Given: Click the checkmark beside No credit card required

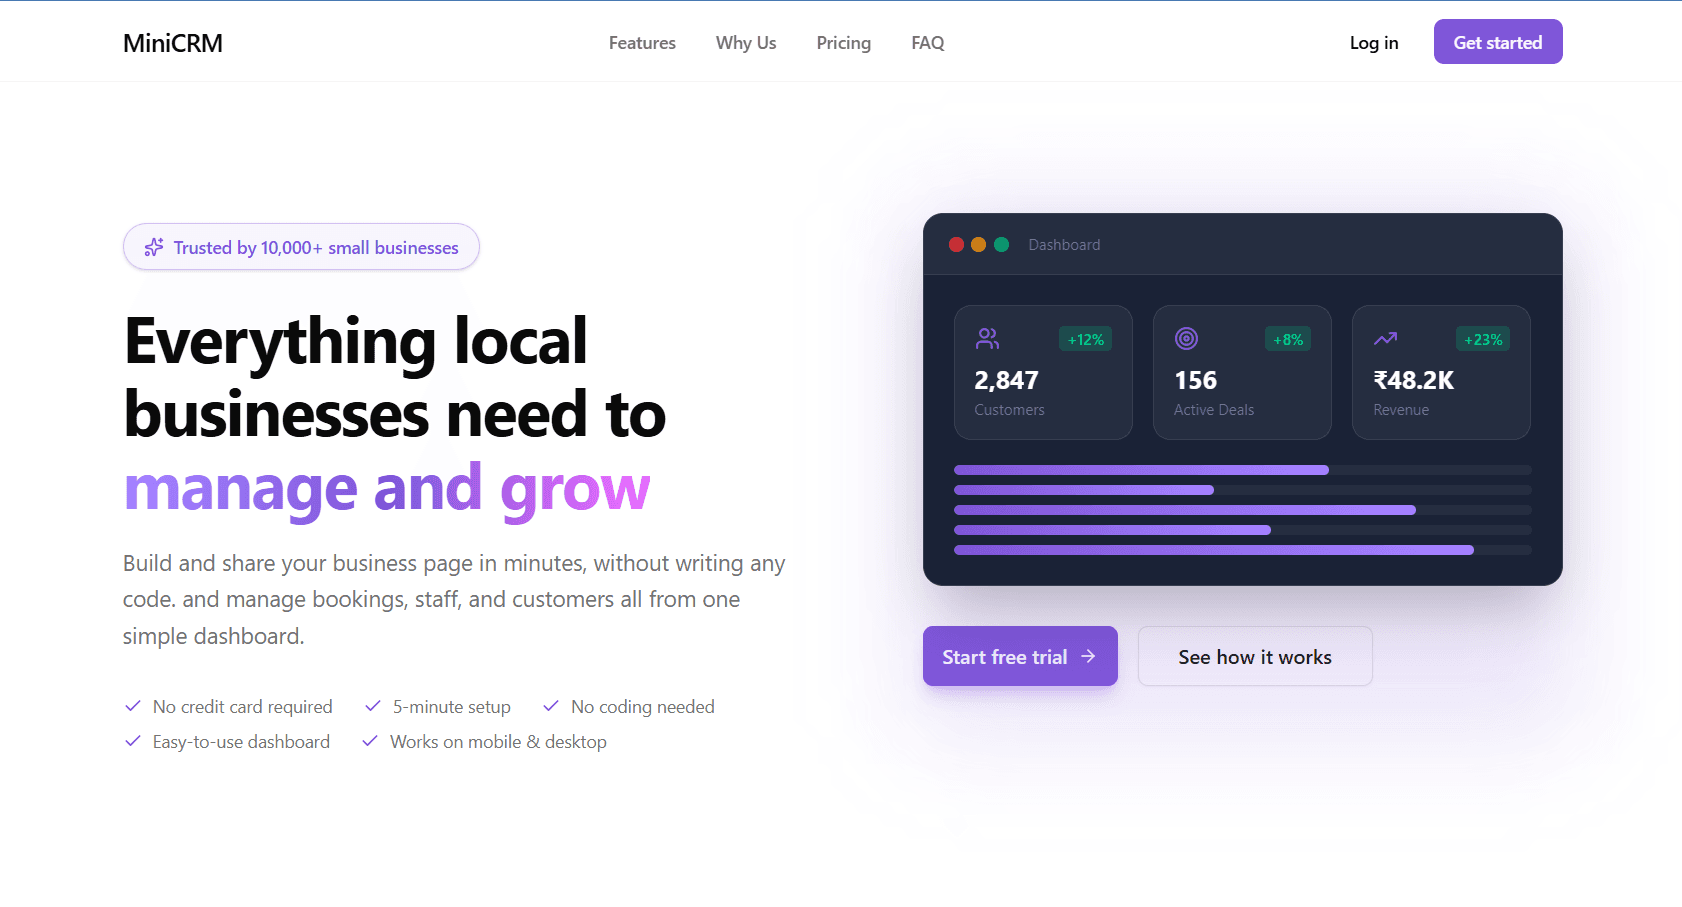Looking at the screenshot, I should [133, 706].
